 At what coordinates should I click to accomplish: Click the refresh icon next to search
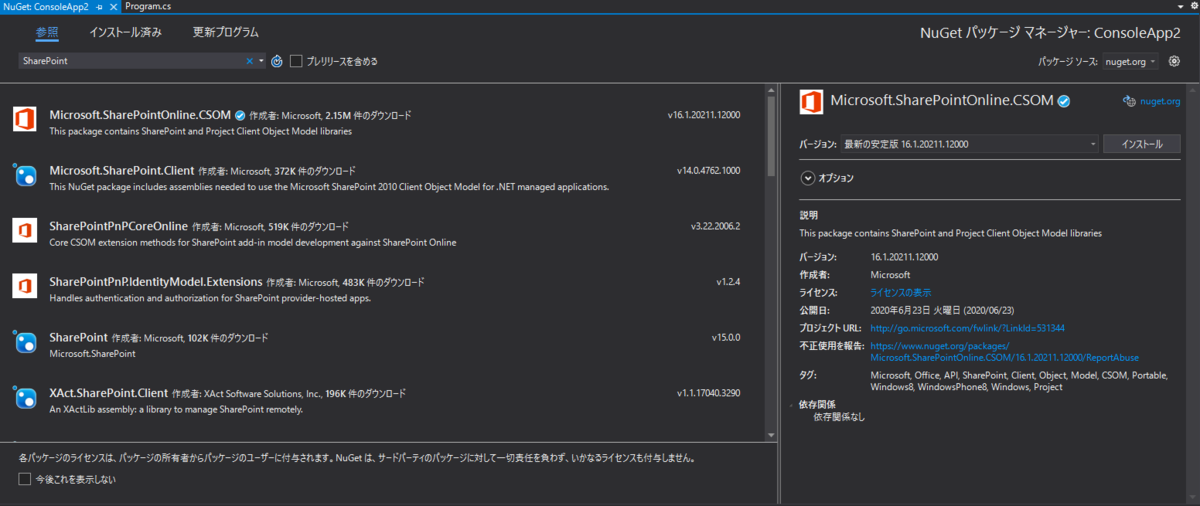click(277, 61)
